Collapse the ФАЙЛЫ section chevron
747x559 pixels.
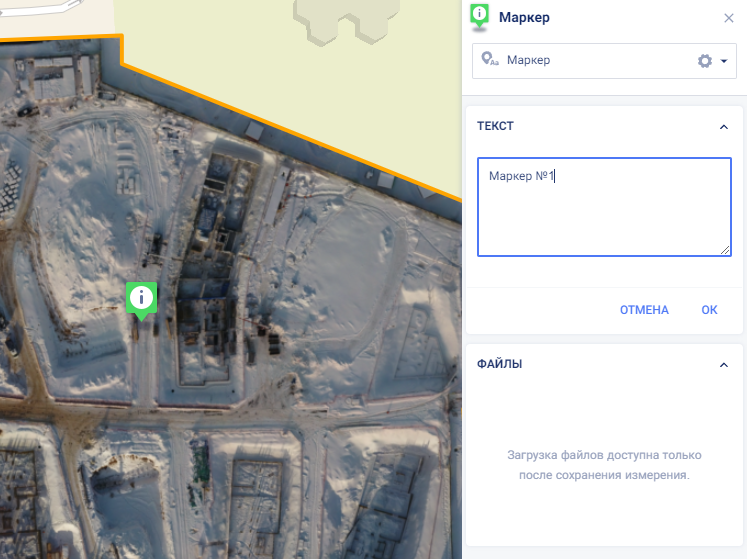[724, 365]
